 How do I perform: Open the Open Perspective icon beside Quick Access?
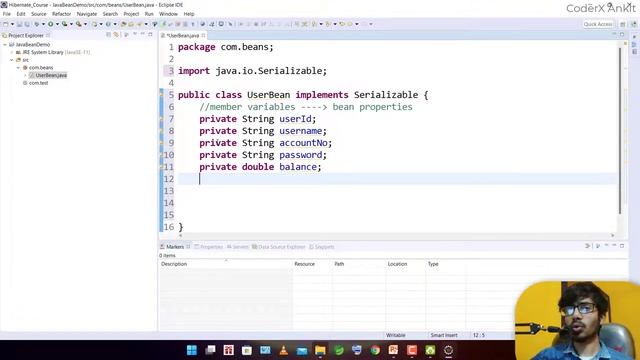click(x=622, y=24)
